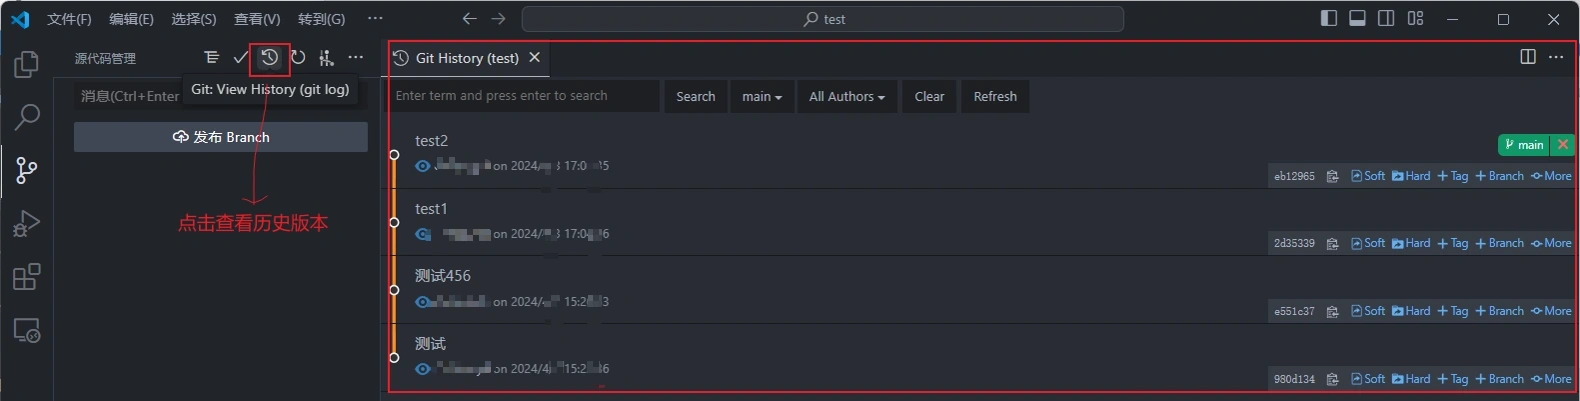The width and height of the screenshot is (1580, 401).
Task: Click the title bar command search box
Action: (823, 19)
